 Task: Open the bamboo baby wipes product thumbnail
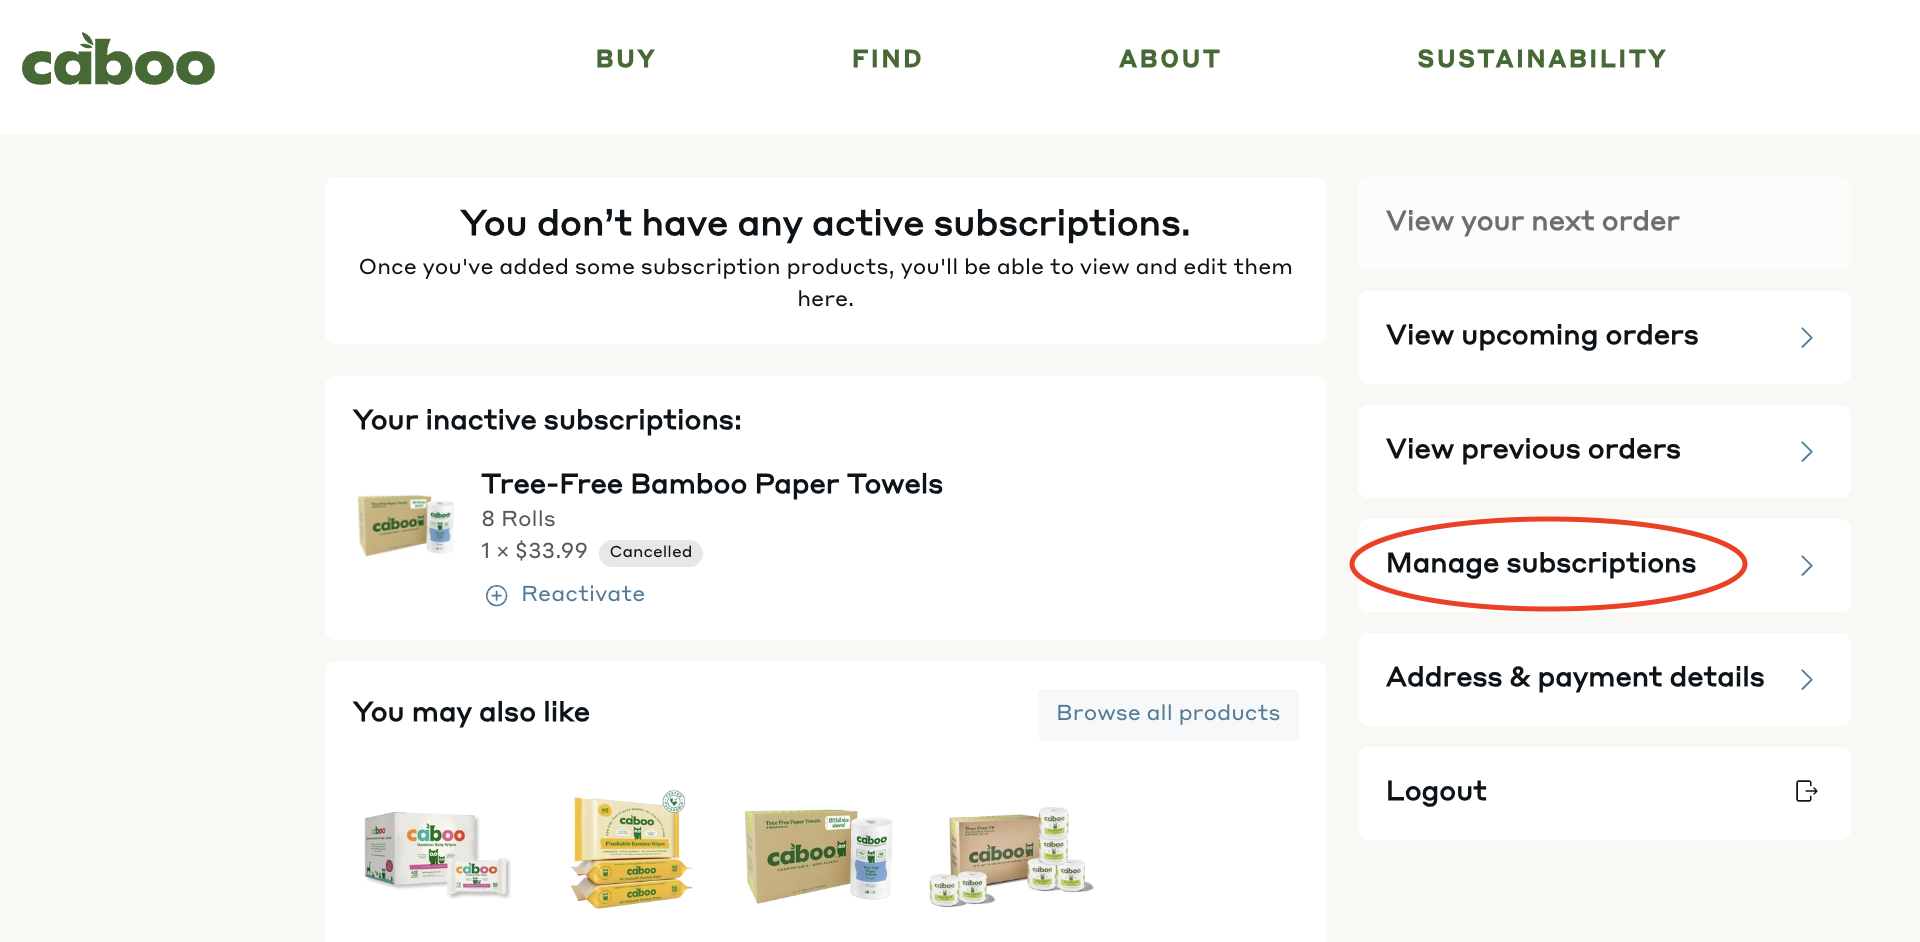[437, 852]
